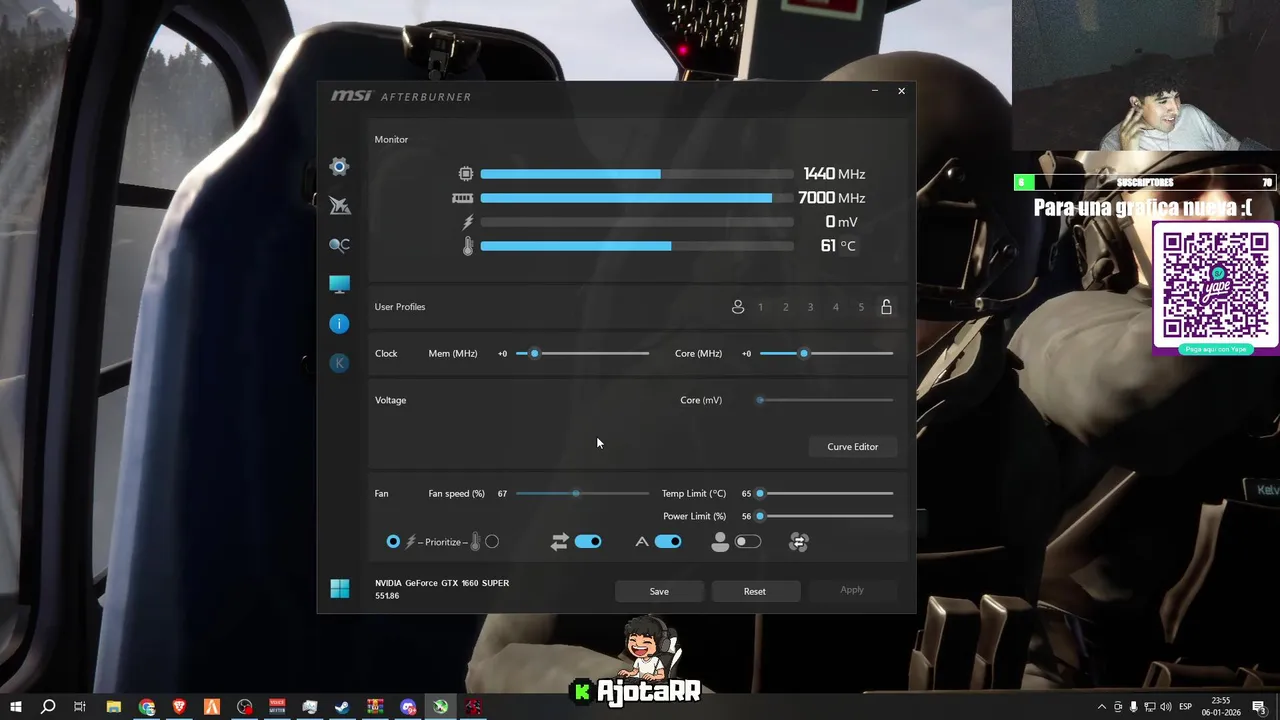Click the Core (MHz) clock slider
Viewport: 1280px width, 720px height.
[826, 353]
